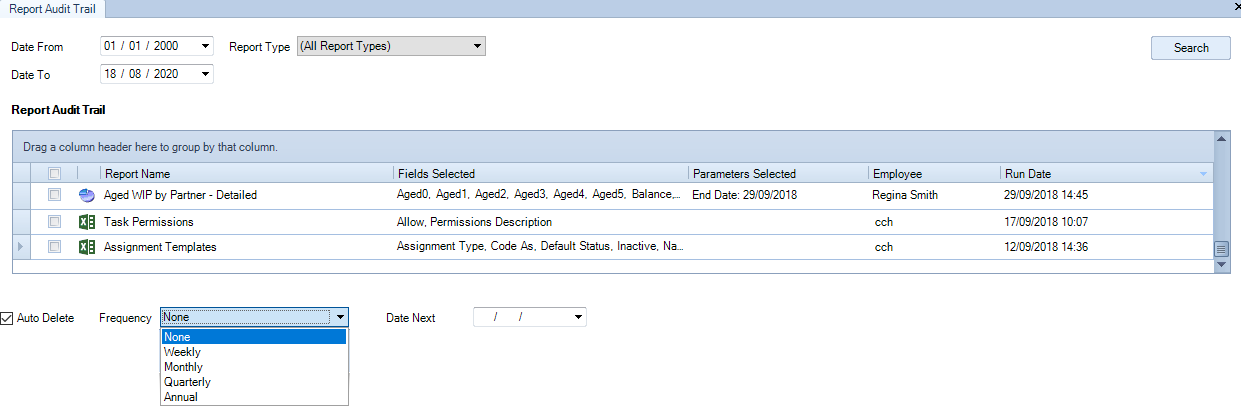Toggle the select-all checkbox in the grid header
This screenshot has width=1241, height=411.
point(55,174)
